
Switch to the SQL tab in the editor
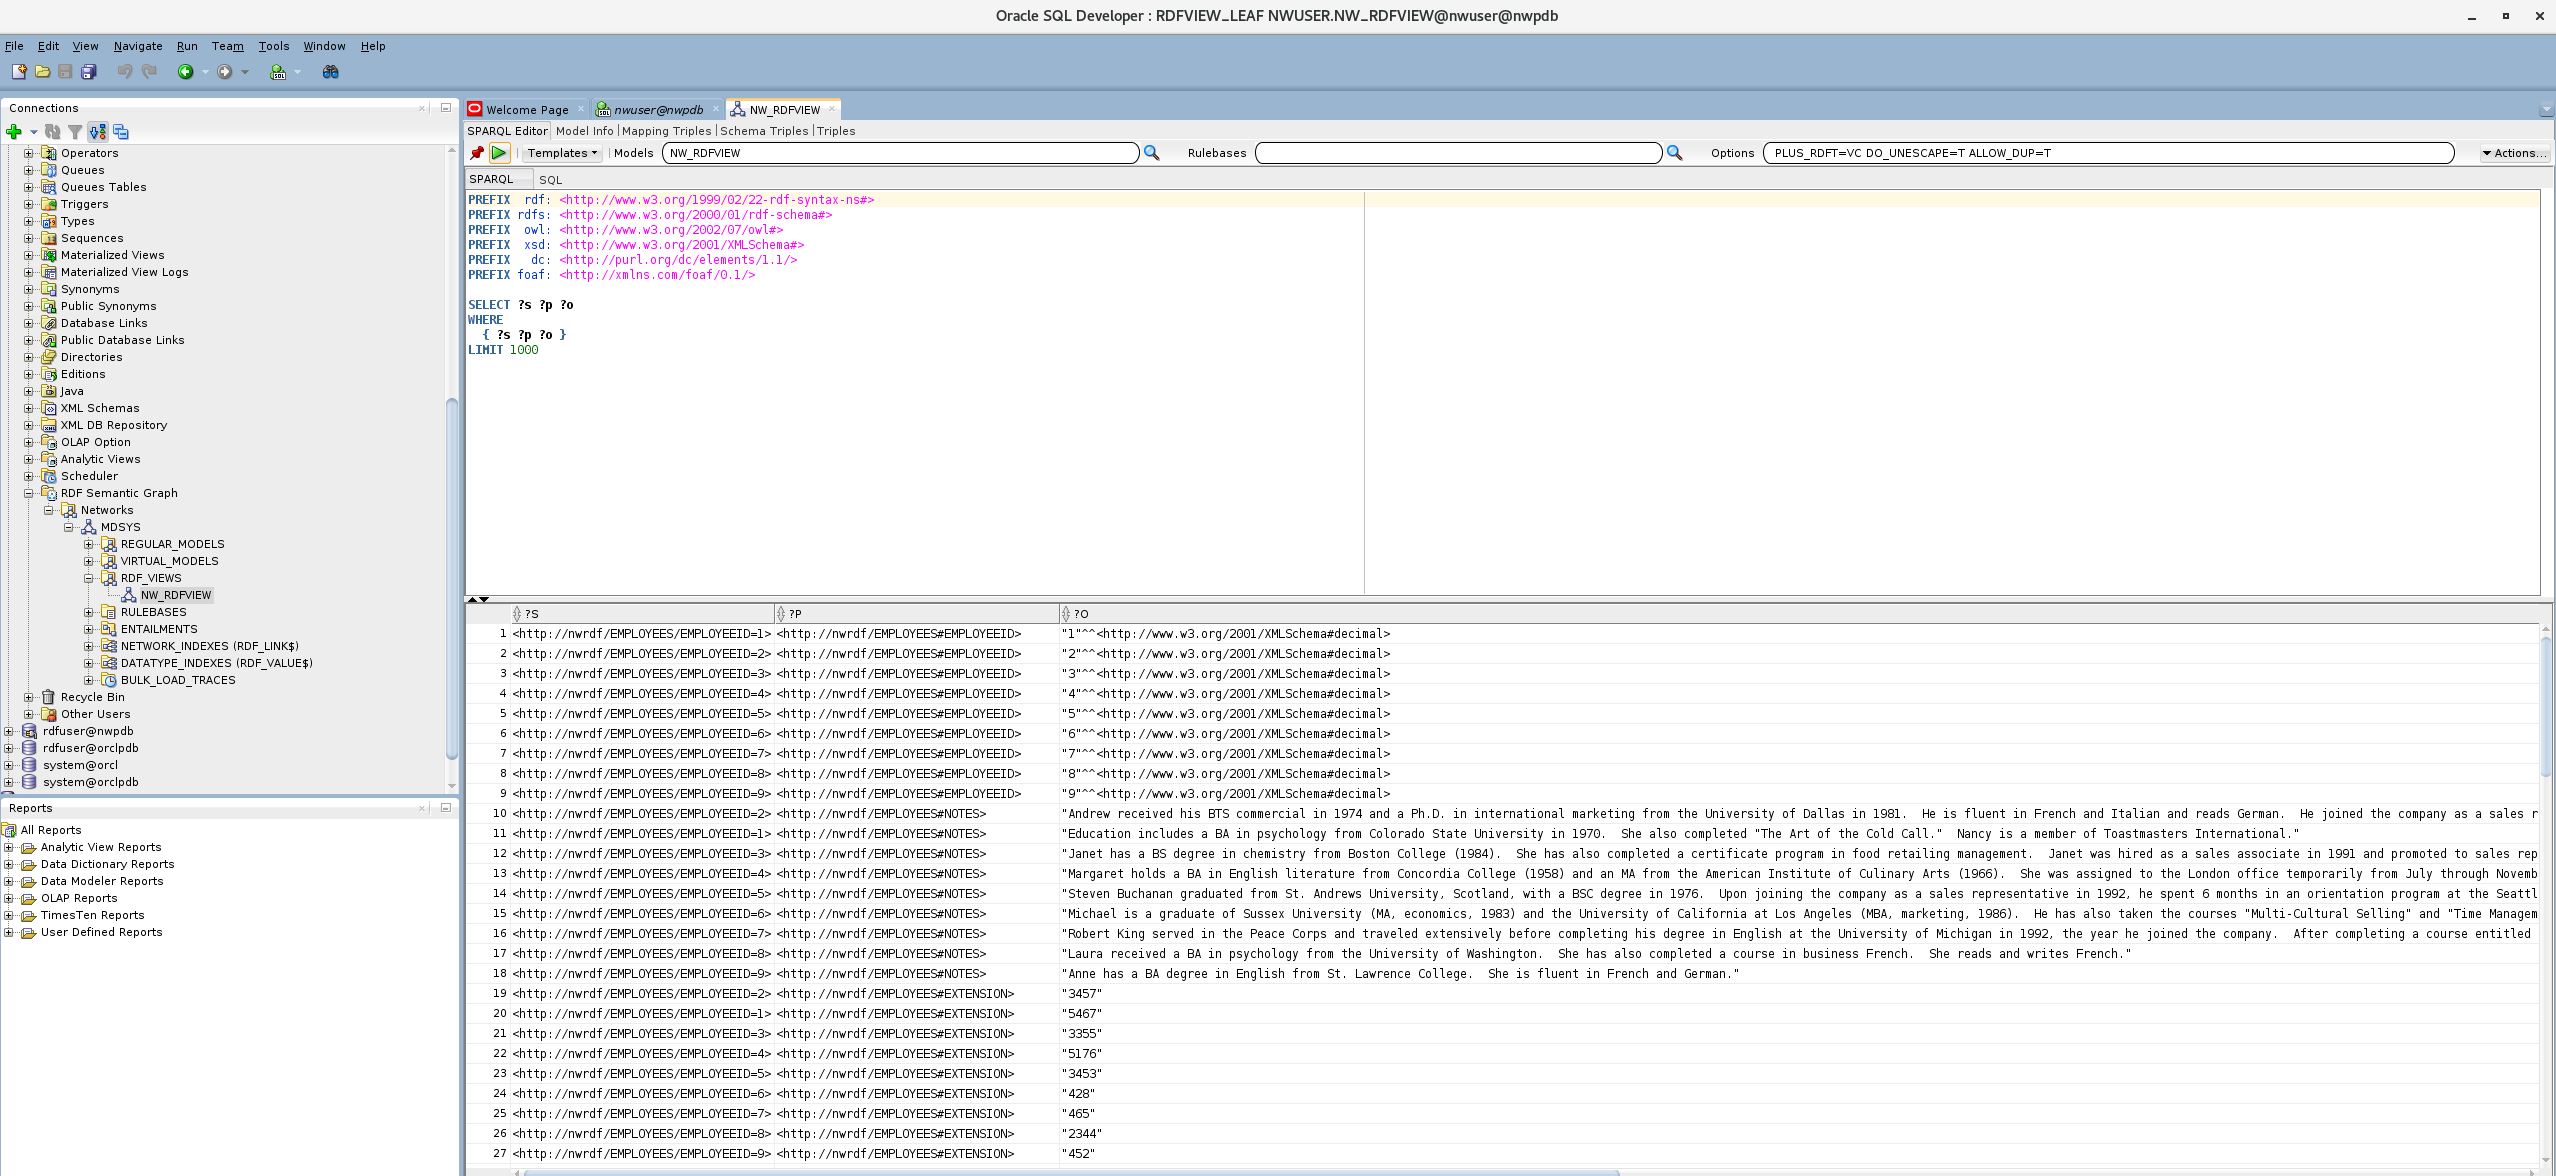click(x=552, y=179)
